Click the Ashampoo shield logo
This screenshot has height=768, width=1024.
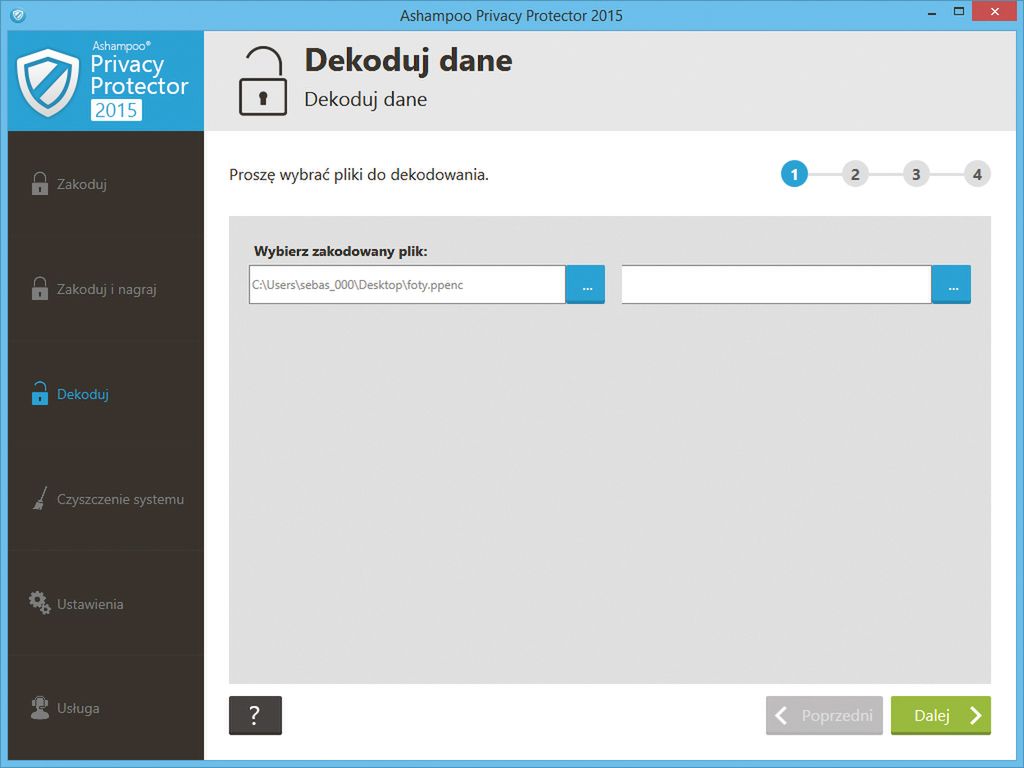(48, 83)
